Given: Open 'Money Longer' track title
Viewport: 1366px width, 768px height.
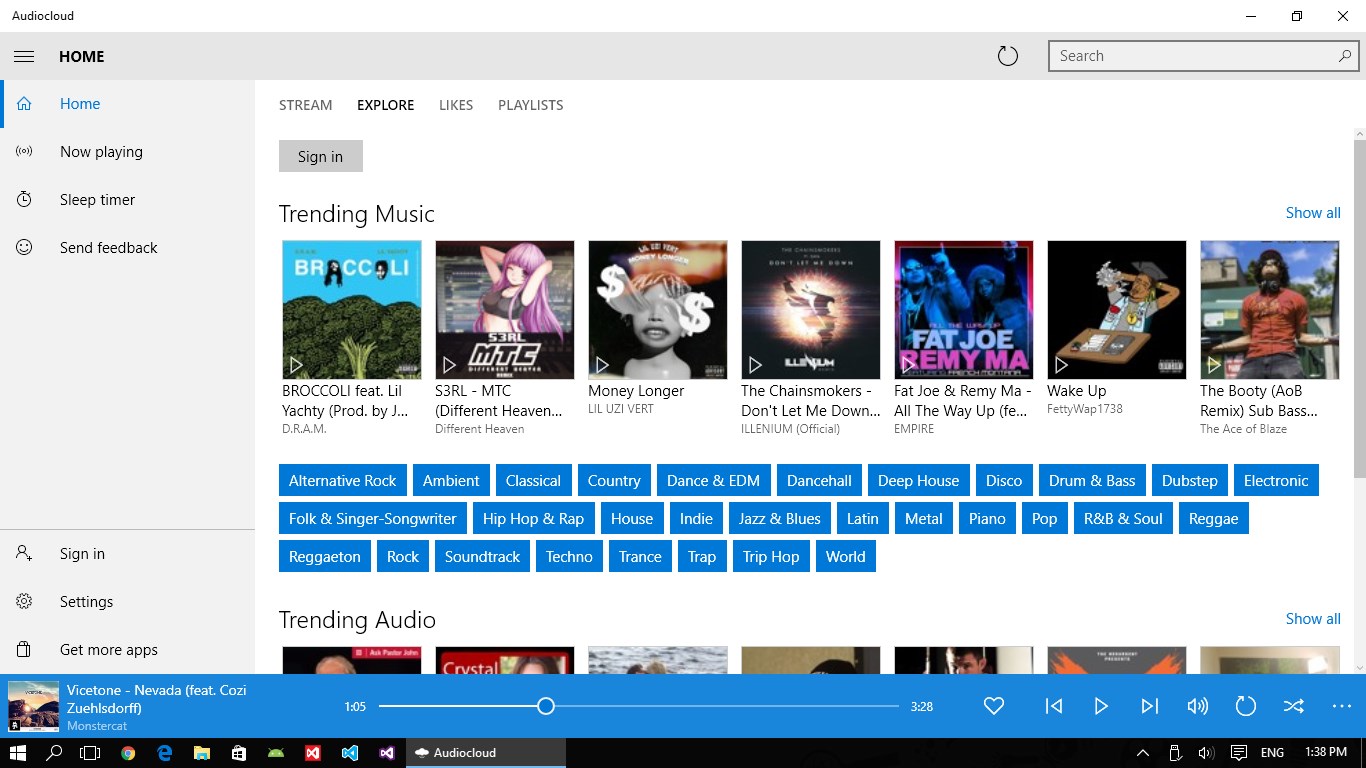Looking at the screenshot, I should [636, 391].
